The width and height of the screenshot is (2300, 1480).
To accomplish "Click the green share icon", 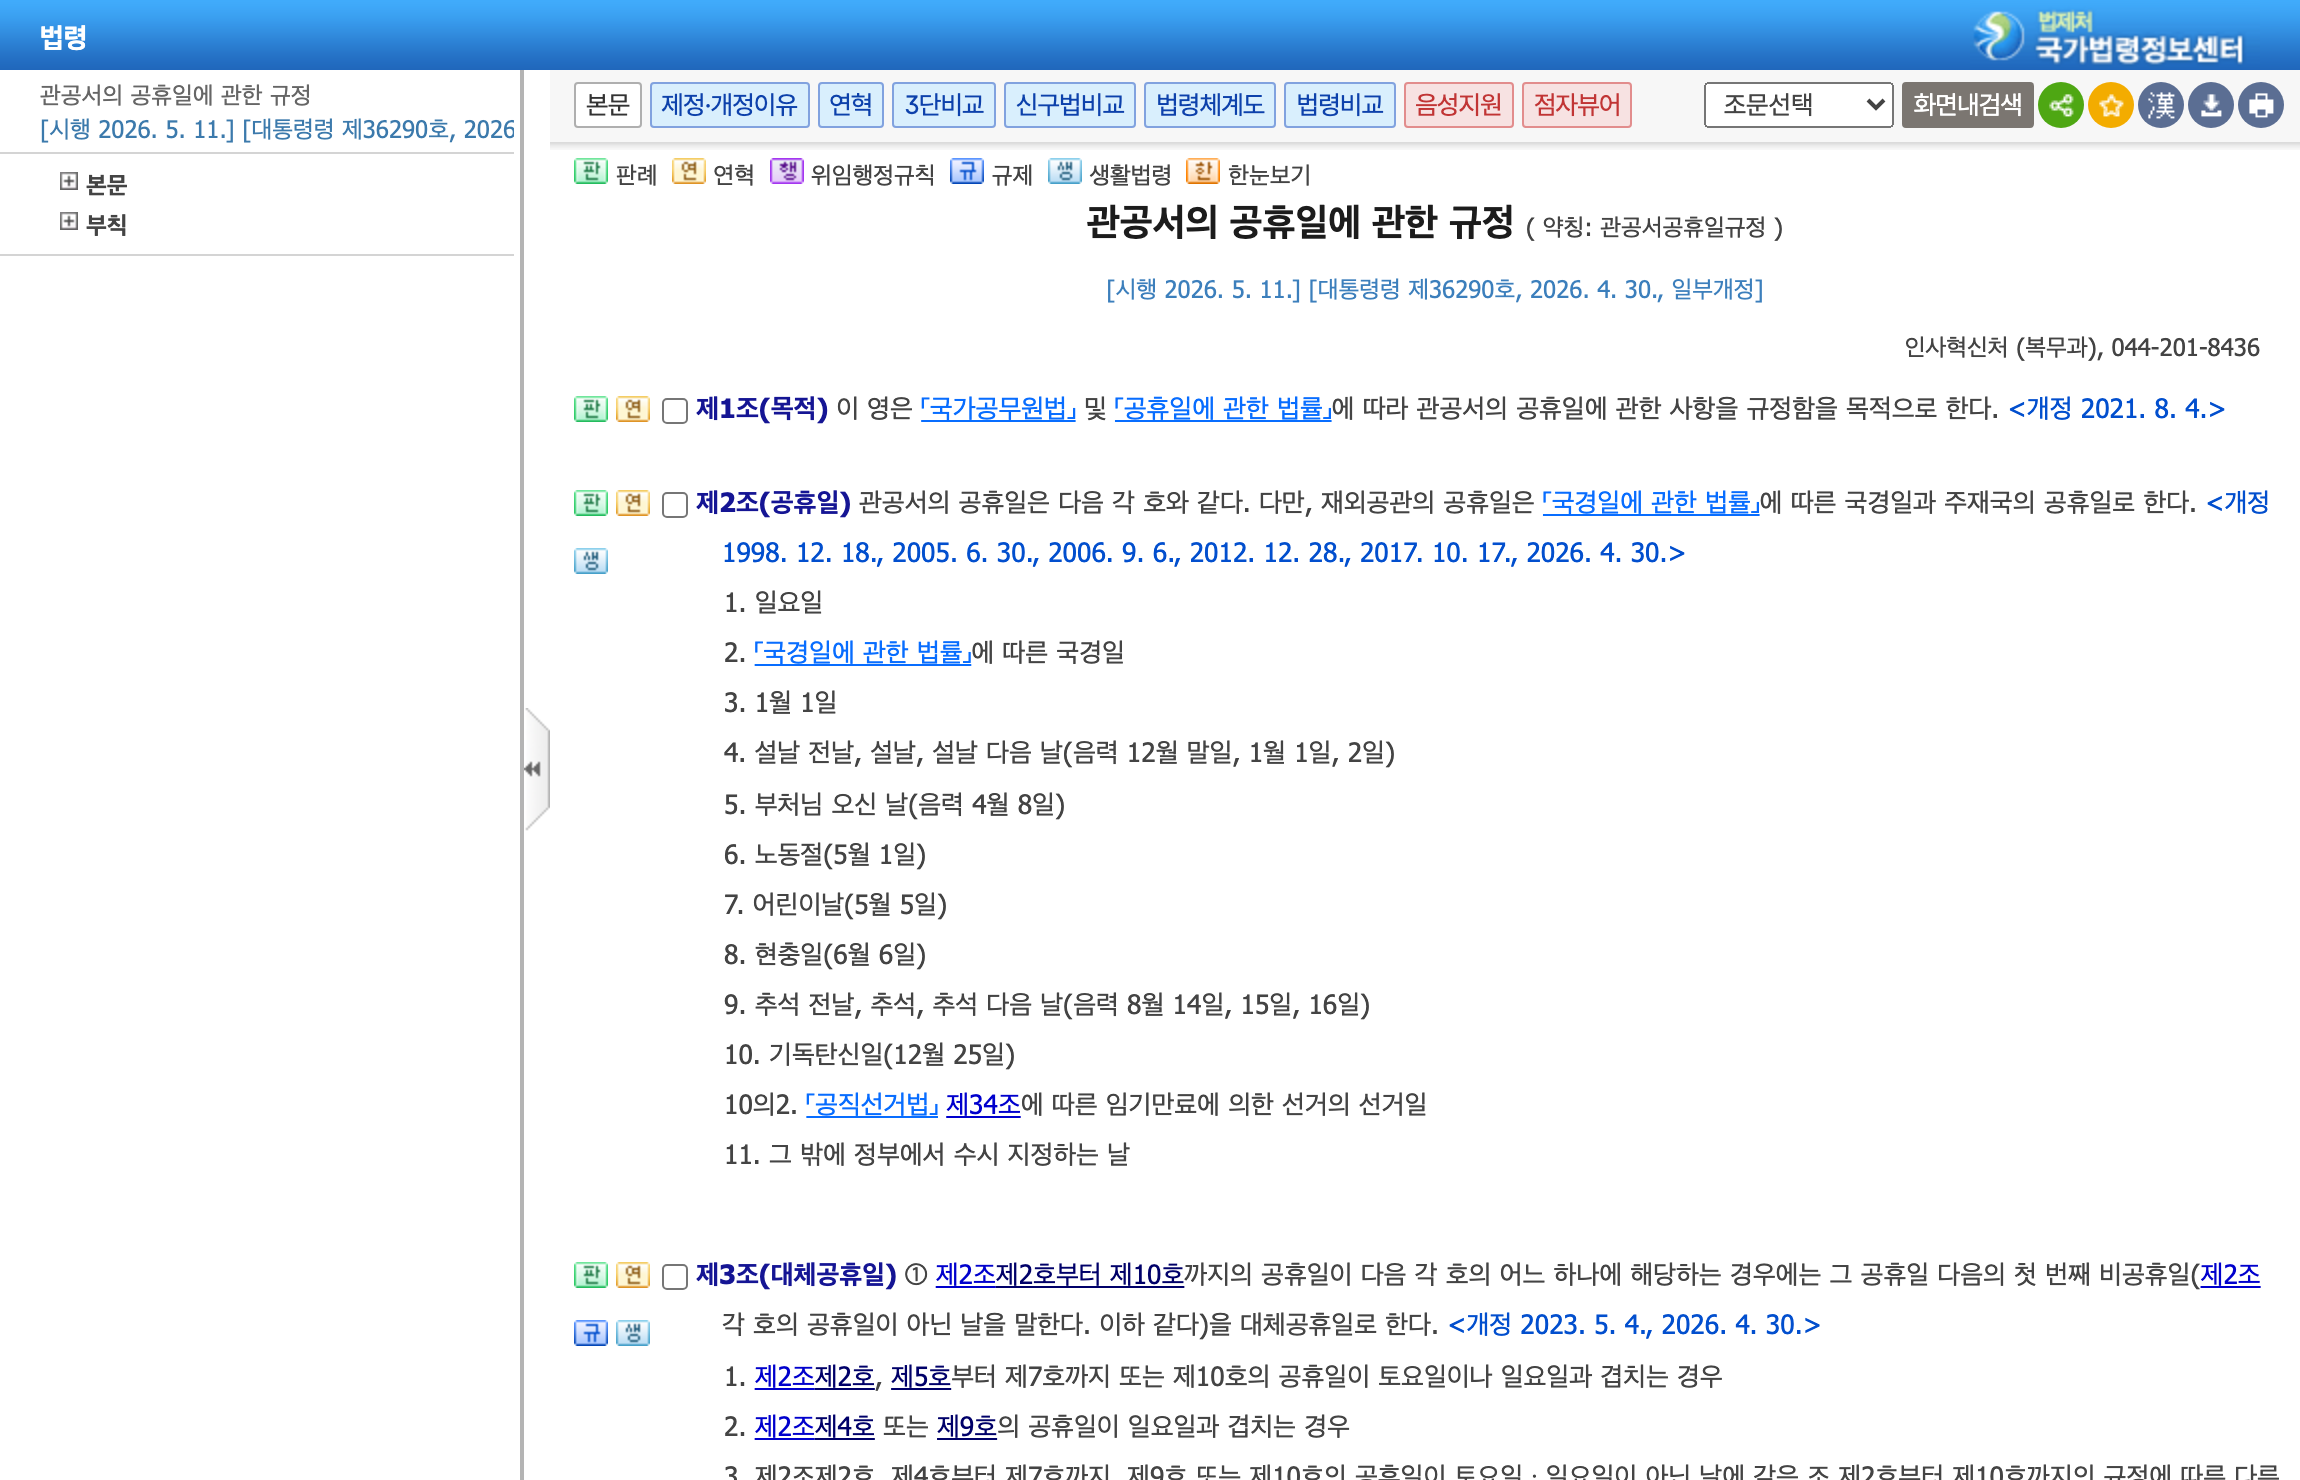I will pyautogui.click(x=2060, y=105).
